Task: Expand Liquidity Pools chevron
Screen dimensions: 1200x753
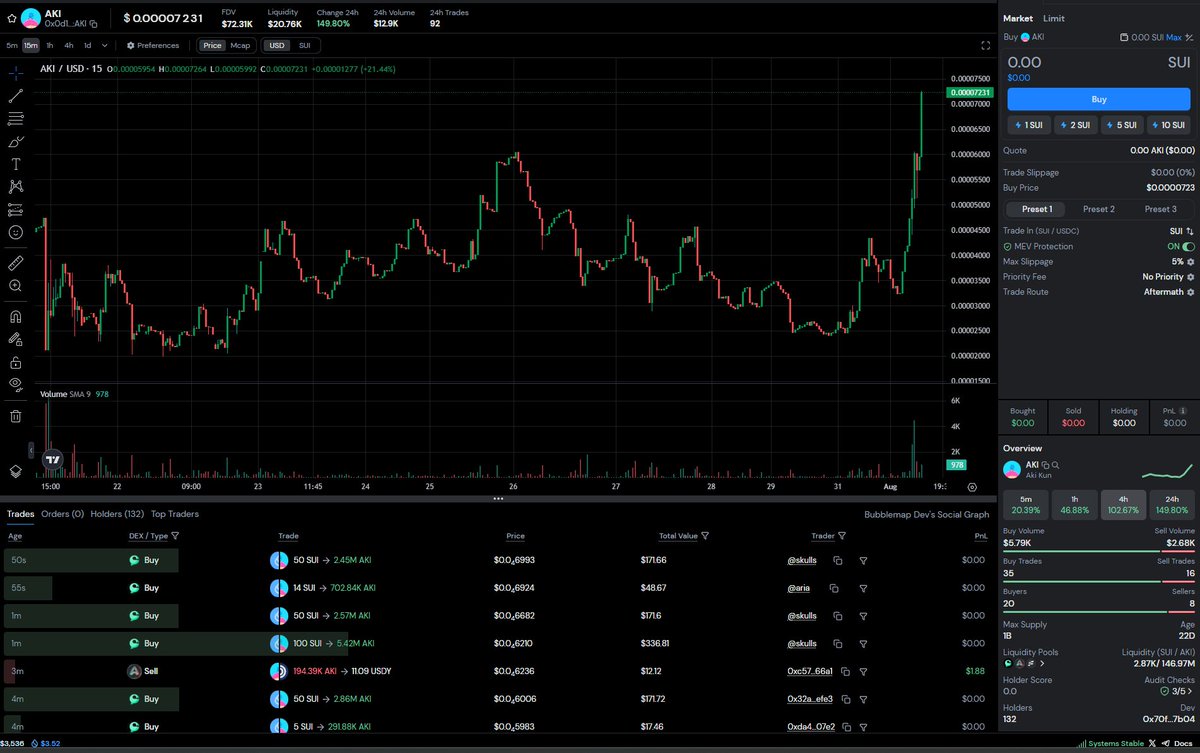Action: (x=1042, y=663)
